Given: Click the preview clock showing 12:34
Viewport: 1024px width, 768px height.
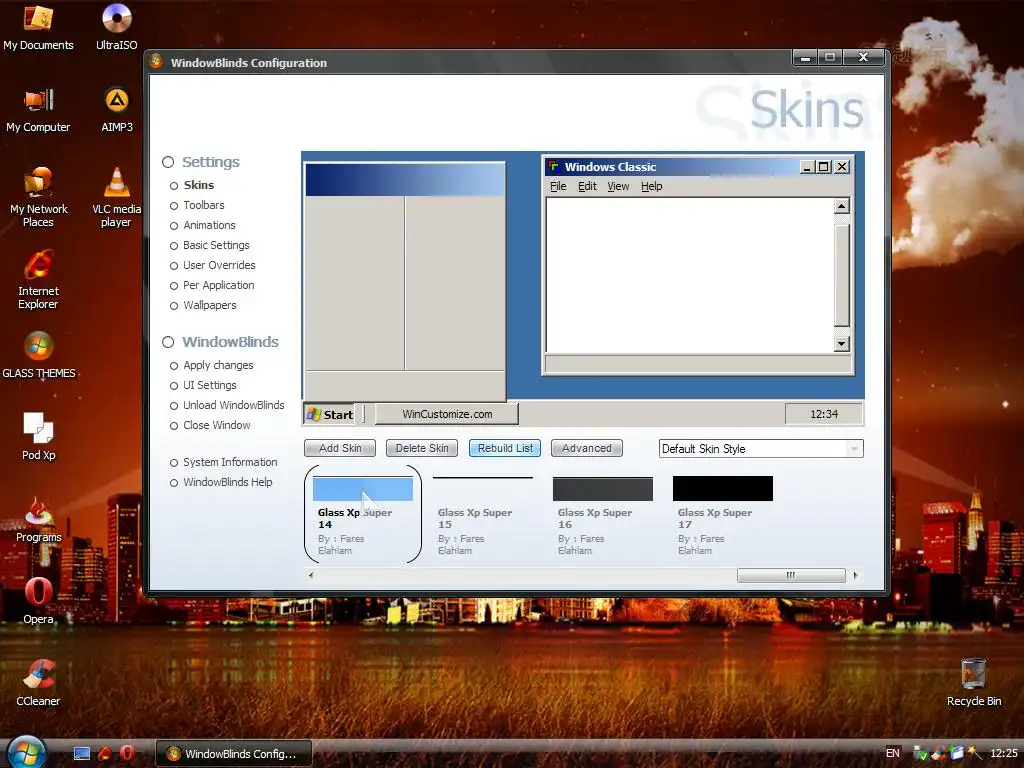Looking at the screenshot, I should pyautogui.click(x=824, y=414).
